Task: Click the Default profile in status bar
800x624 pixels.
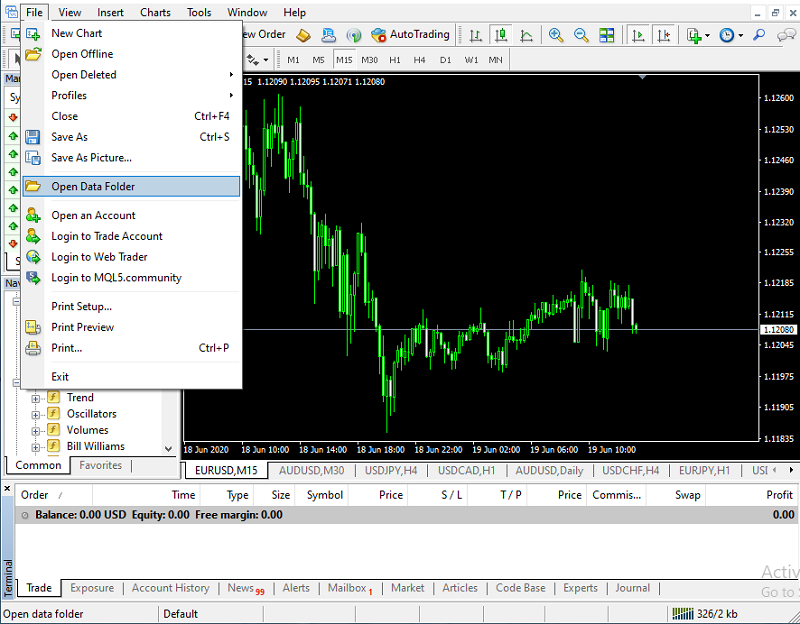Action: 181,614
